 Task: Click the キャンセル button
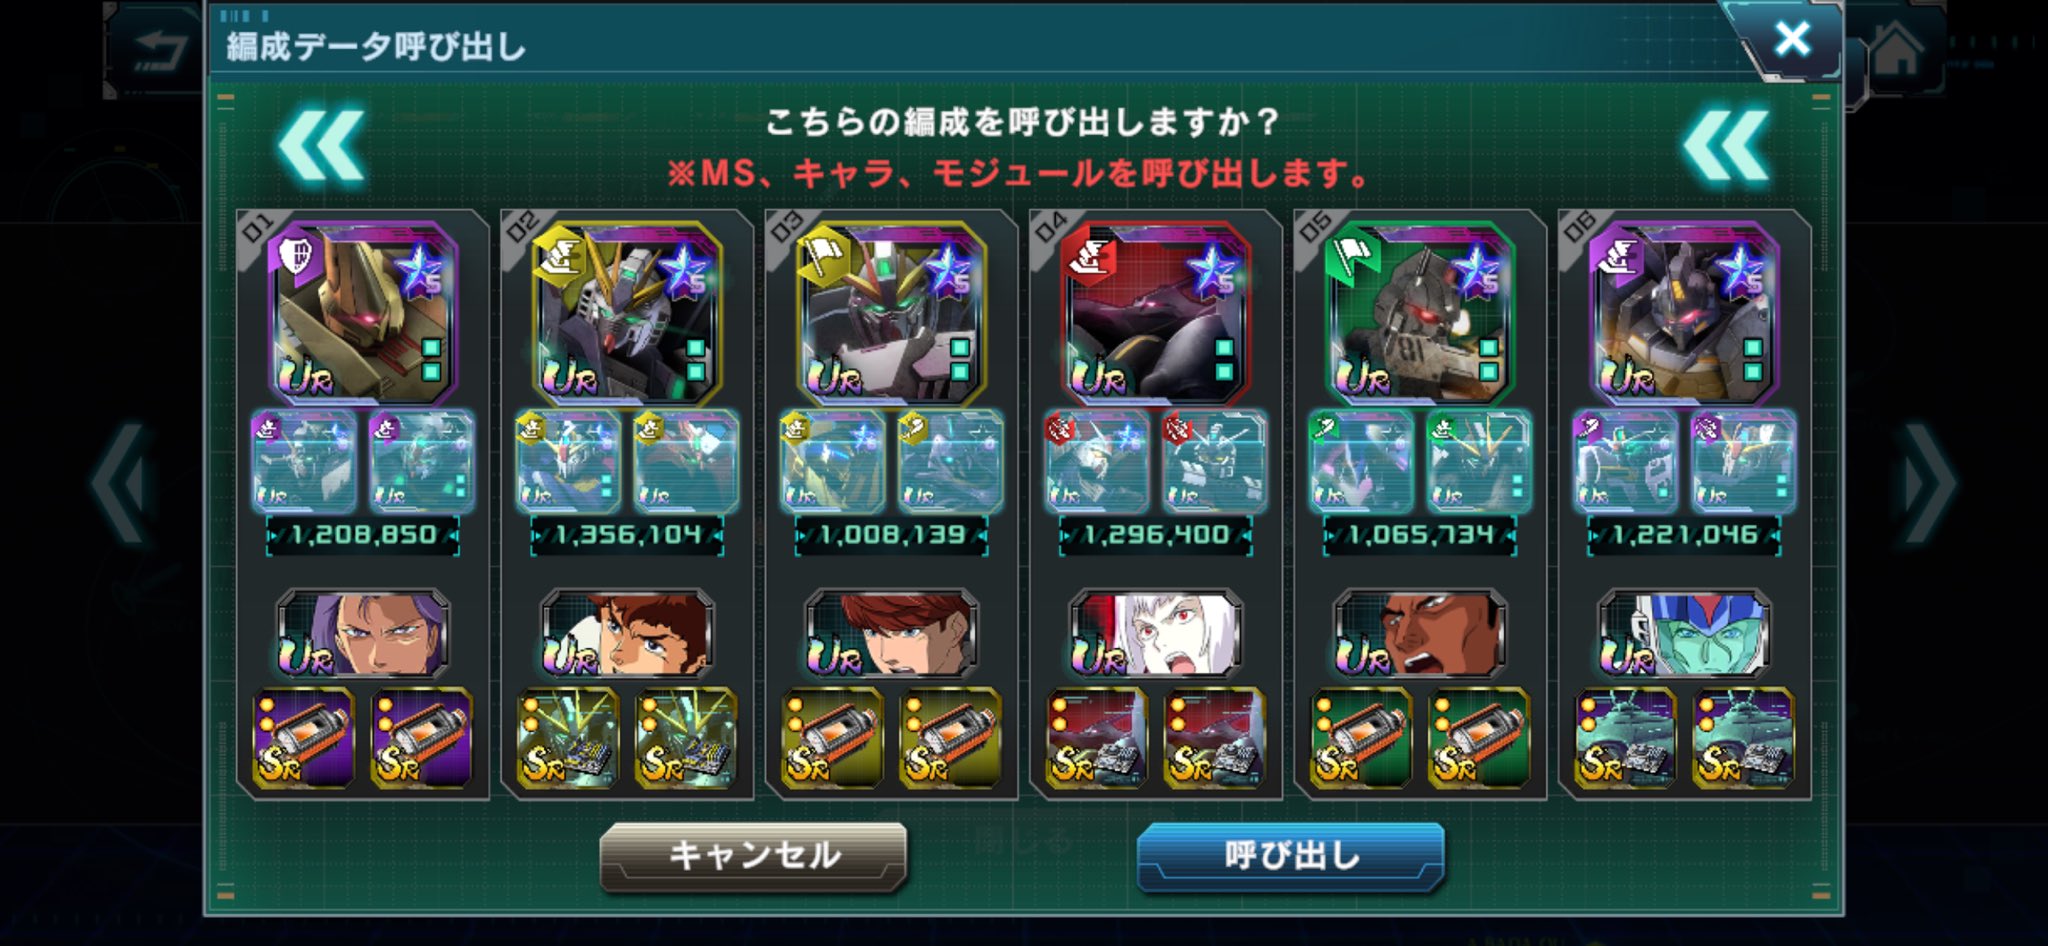click(753, 856)
